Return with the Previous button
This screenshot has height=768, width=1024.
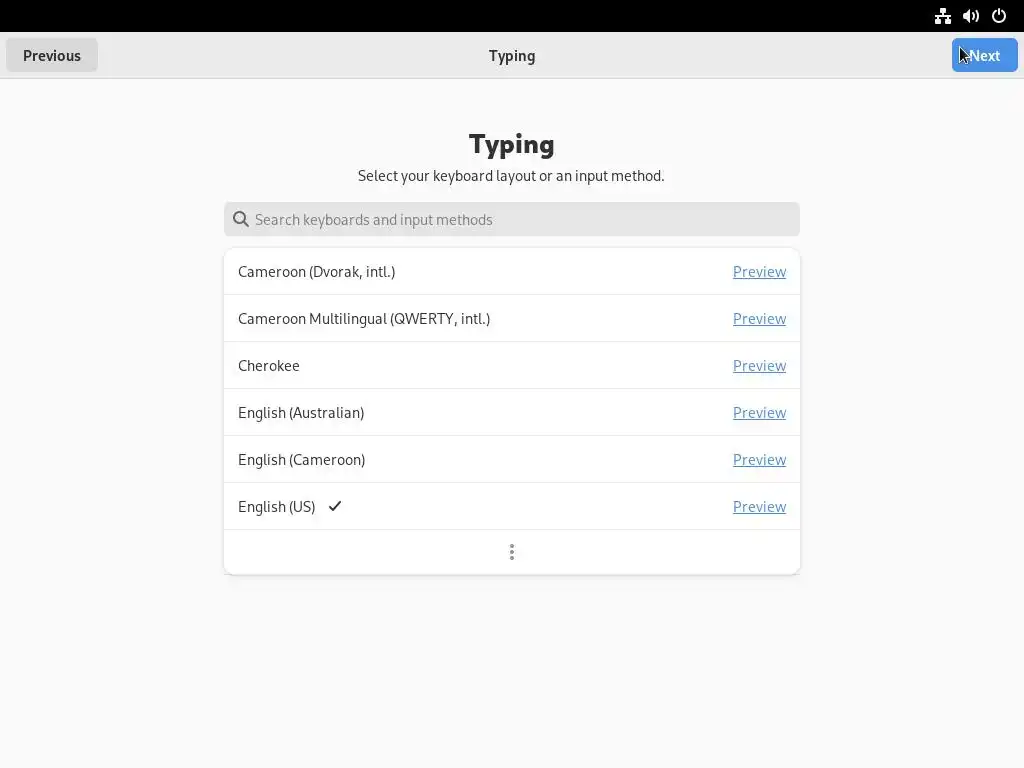pos(52,55)
